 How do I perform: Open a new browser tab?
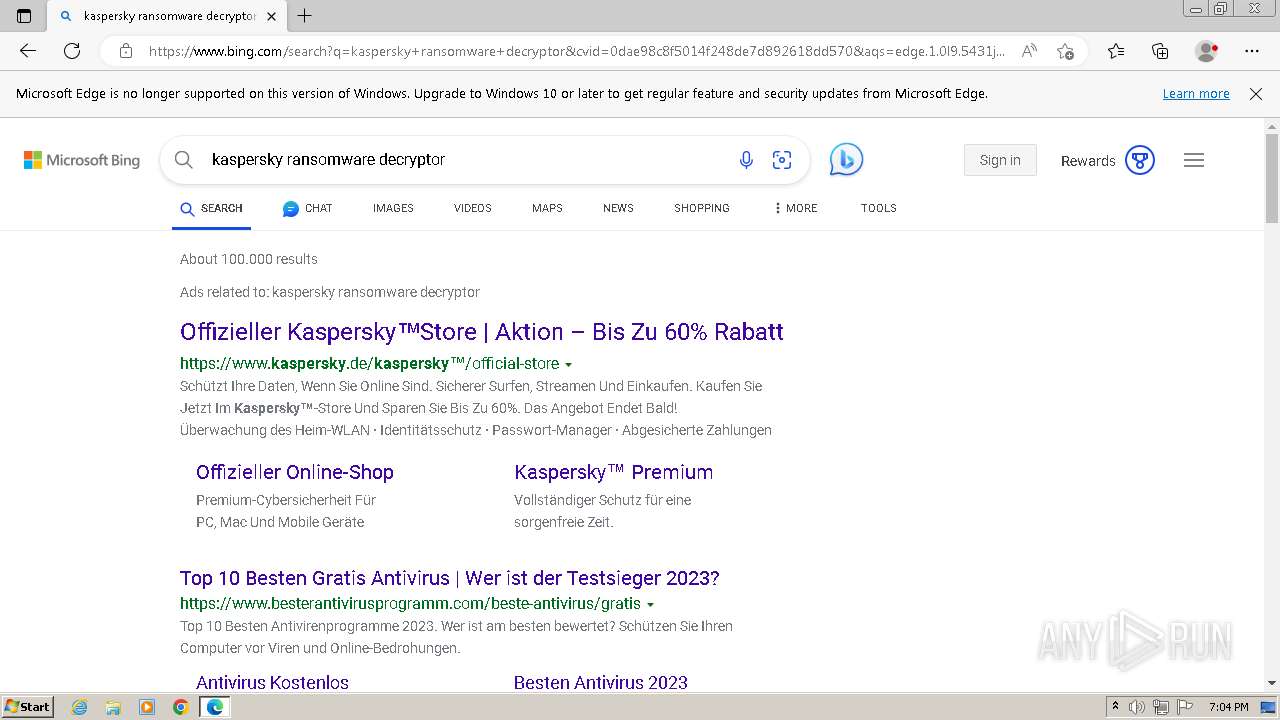click(305, 16)
